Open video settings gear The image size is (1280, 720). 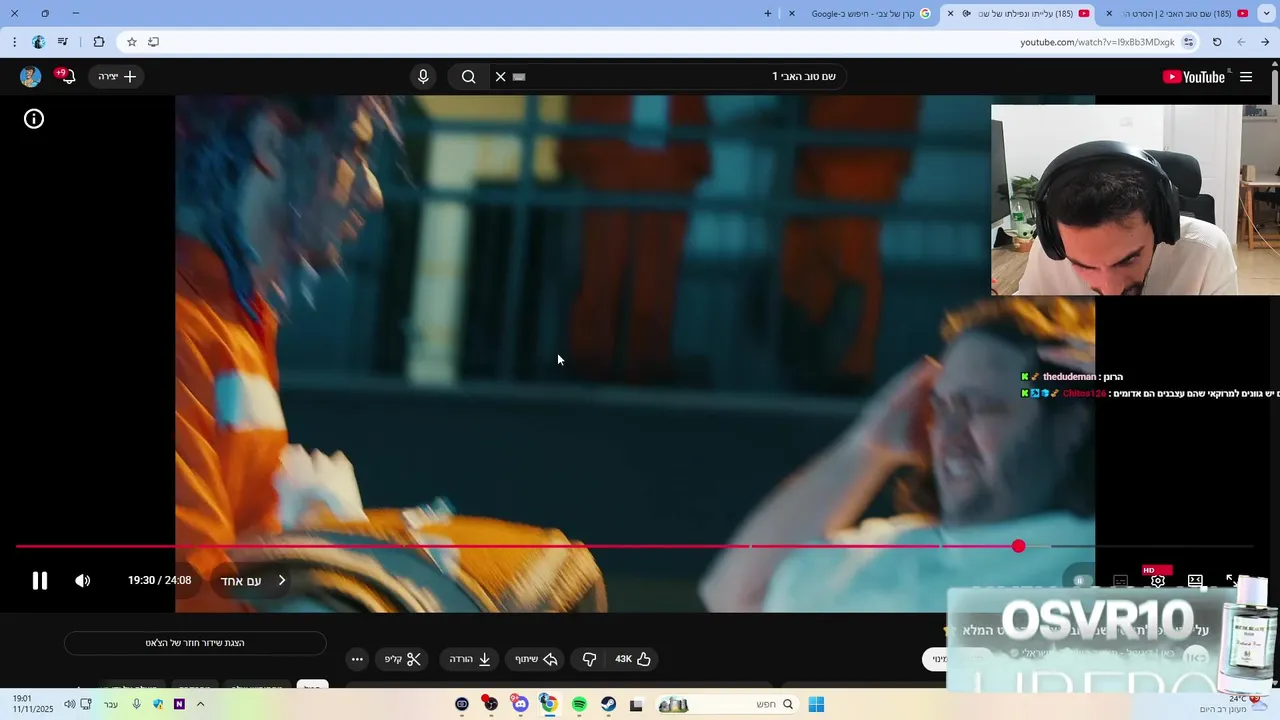click(x=1158, y=580)
